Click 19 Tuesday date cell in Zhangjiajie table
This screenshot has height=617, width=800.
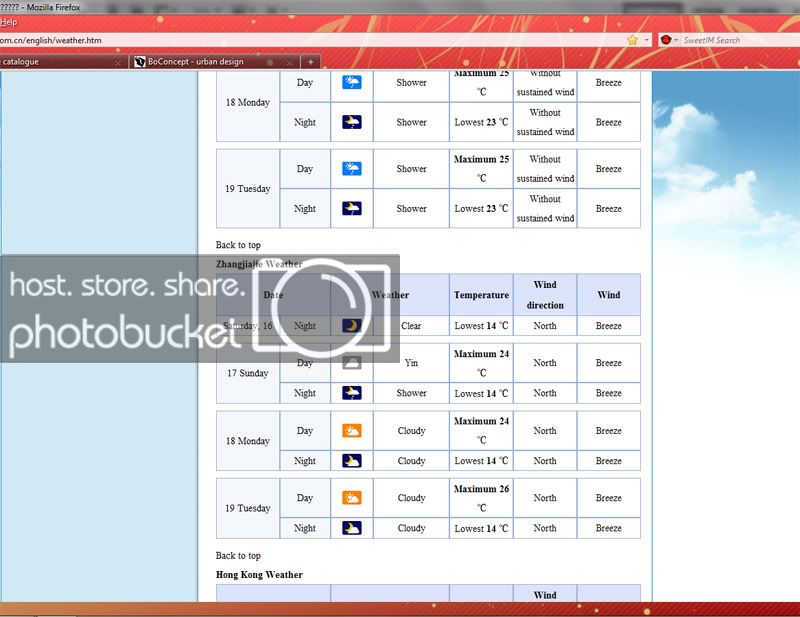[248, 508]
